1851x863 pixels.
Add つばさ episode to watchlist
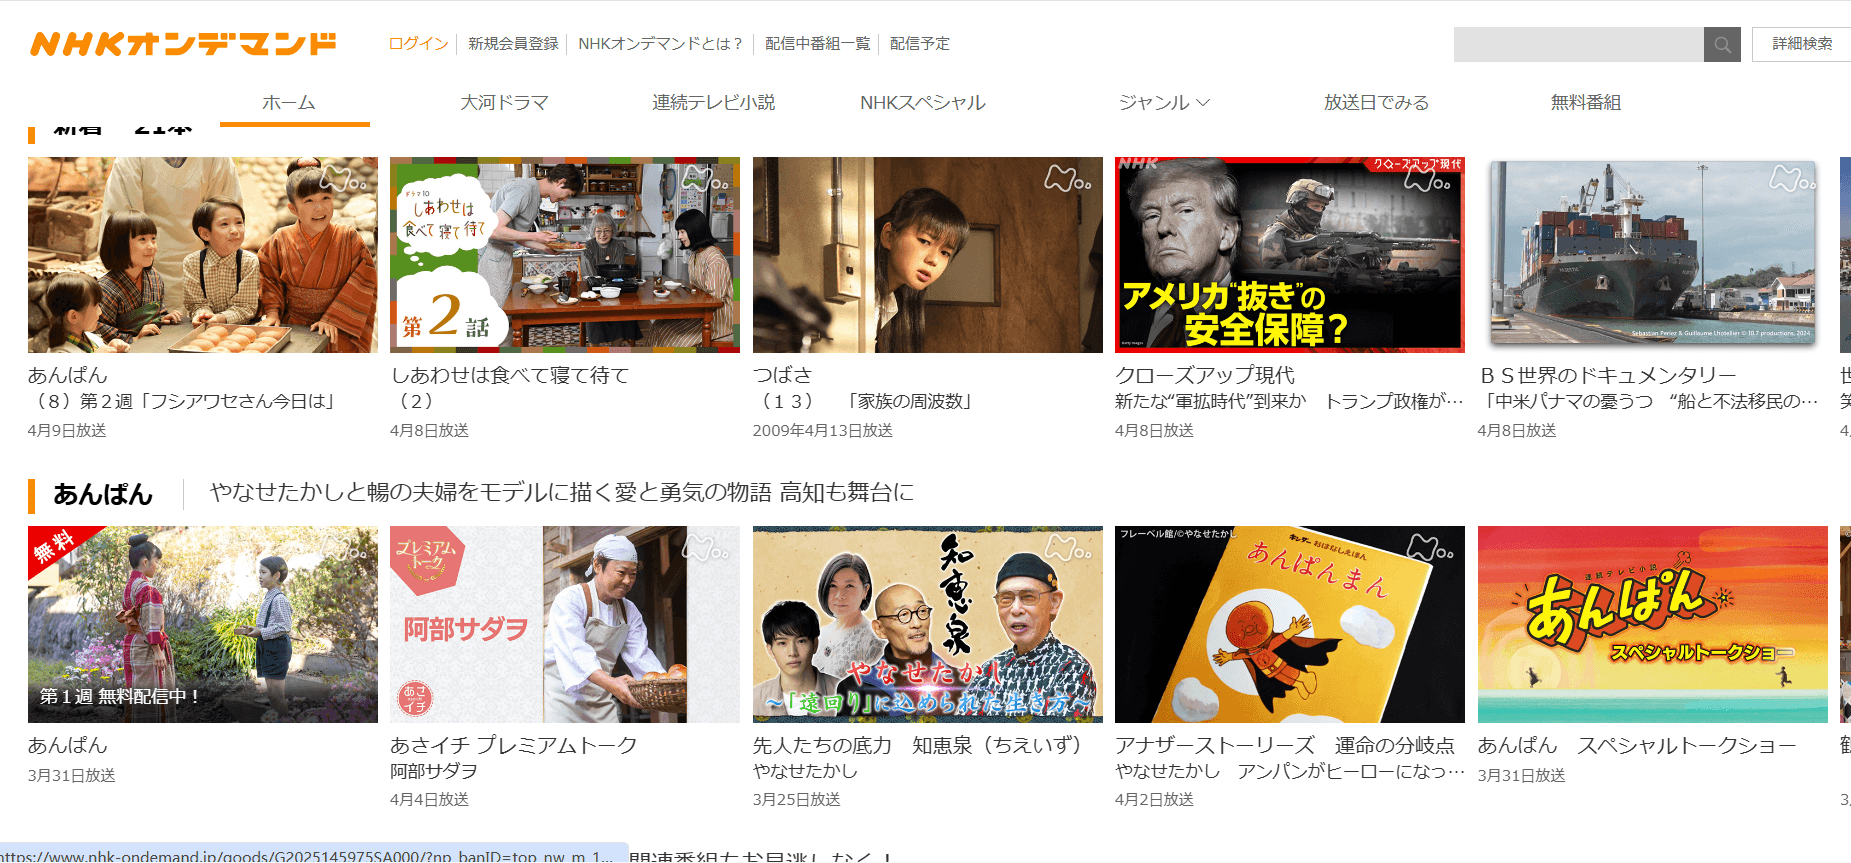tap(1069, 179)
